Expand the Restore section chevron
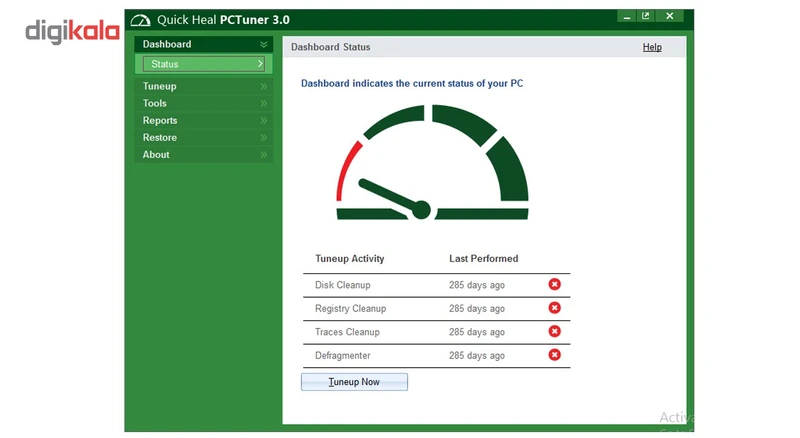The image size is (800, 438). tap(264, 138)
